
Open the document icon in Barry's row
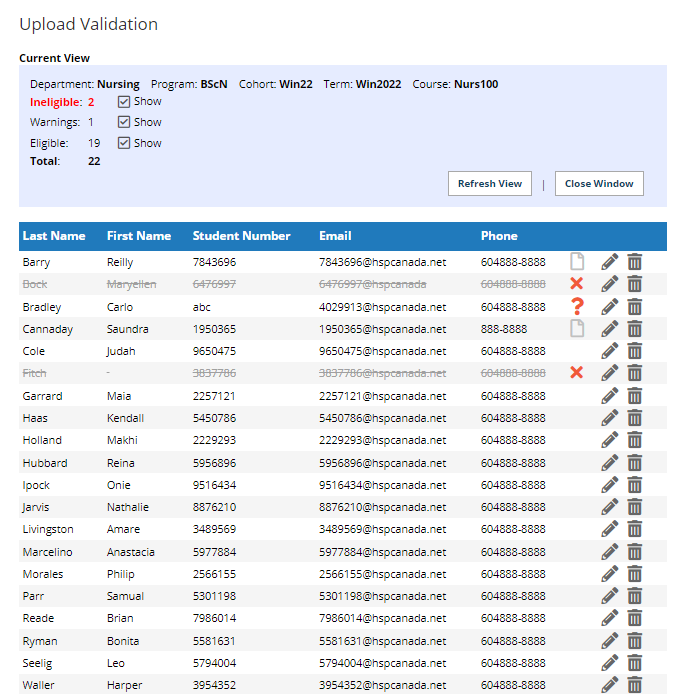(x=577, y=262)
